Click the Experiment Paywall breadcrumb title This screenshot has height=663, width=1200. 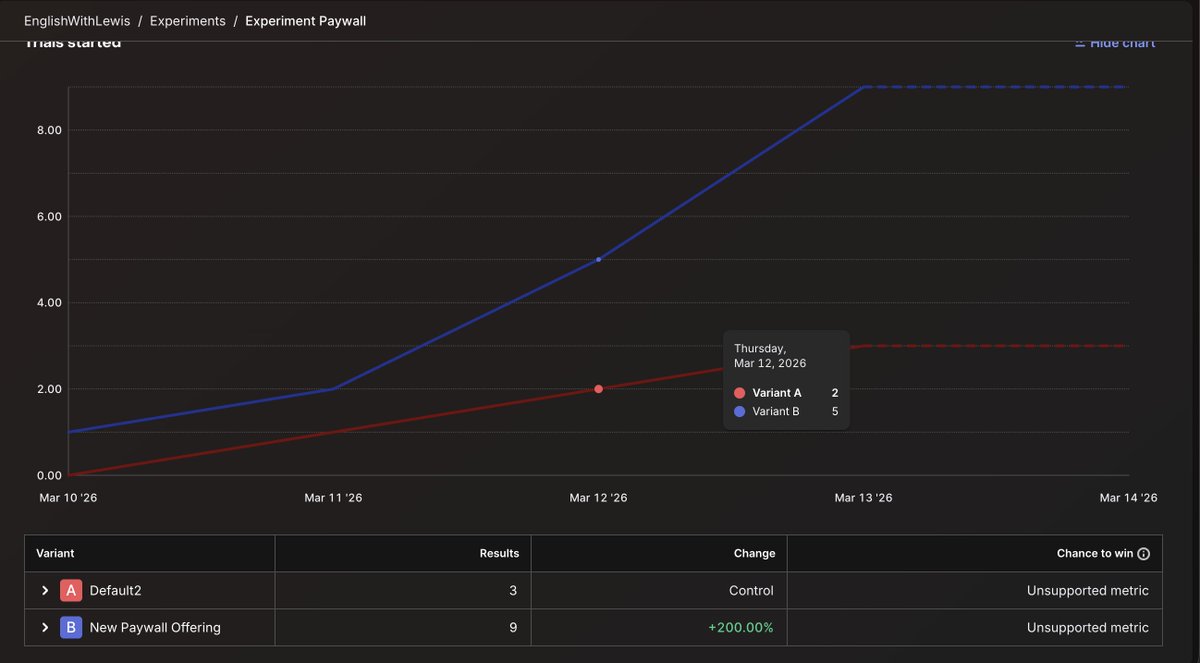pyautogui.click(x=305, y=21)
